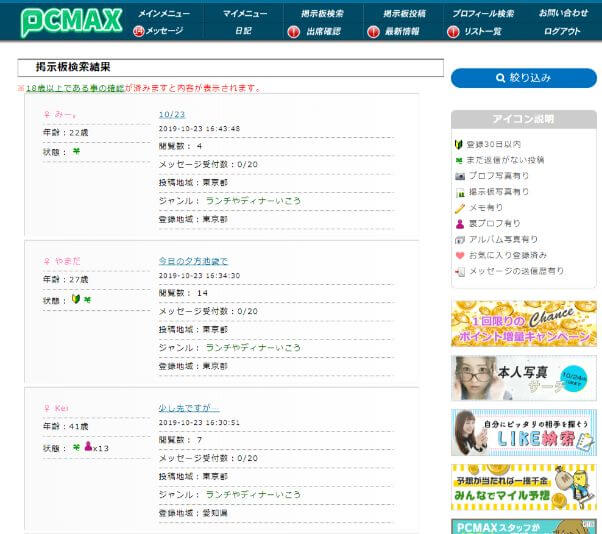Image resolution: width=602 pixels, height=534 pixels.
Task: Click red notification icon beside メッセージ
Action: pos(139,31)
